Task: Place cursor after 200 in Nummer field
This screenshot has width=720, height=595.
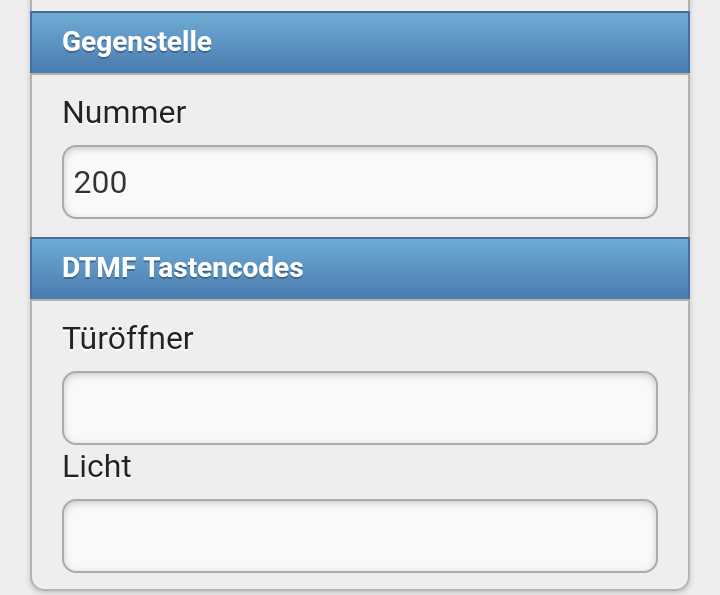Action: [x=130, y=182]
